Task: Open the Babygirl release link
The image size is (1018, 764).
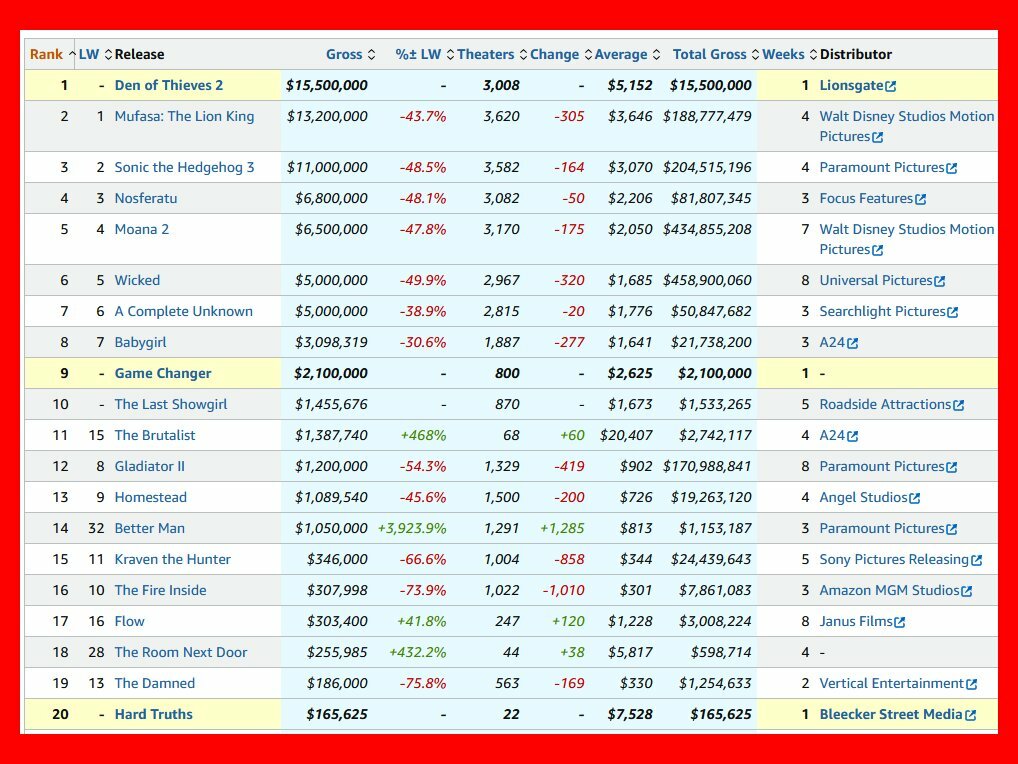Action: pos(140,343)
